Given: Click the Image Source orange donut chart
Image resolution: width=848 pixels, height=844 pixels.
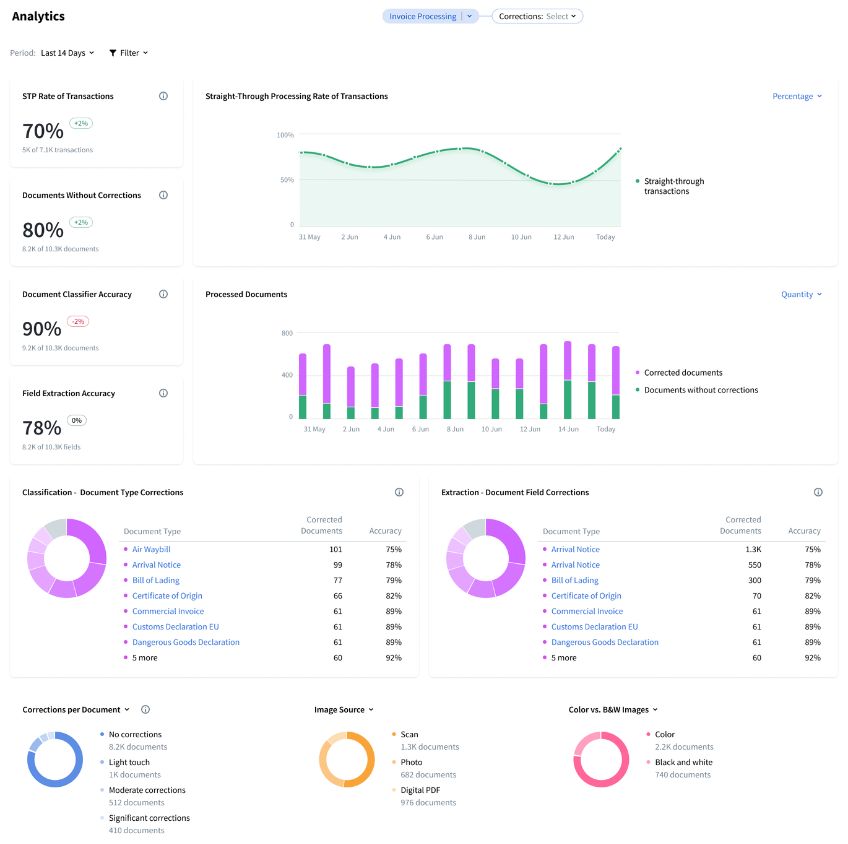Looking at the screenshot, I should tap(347, 759).
